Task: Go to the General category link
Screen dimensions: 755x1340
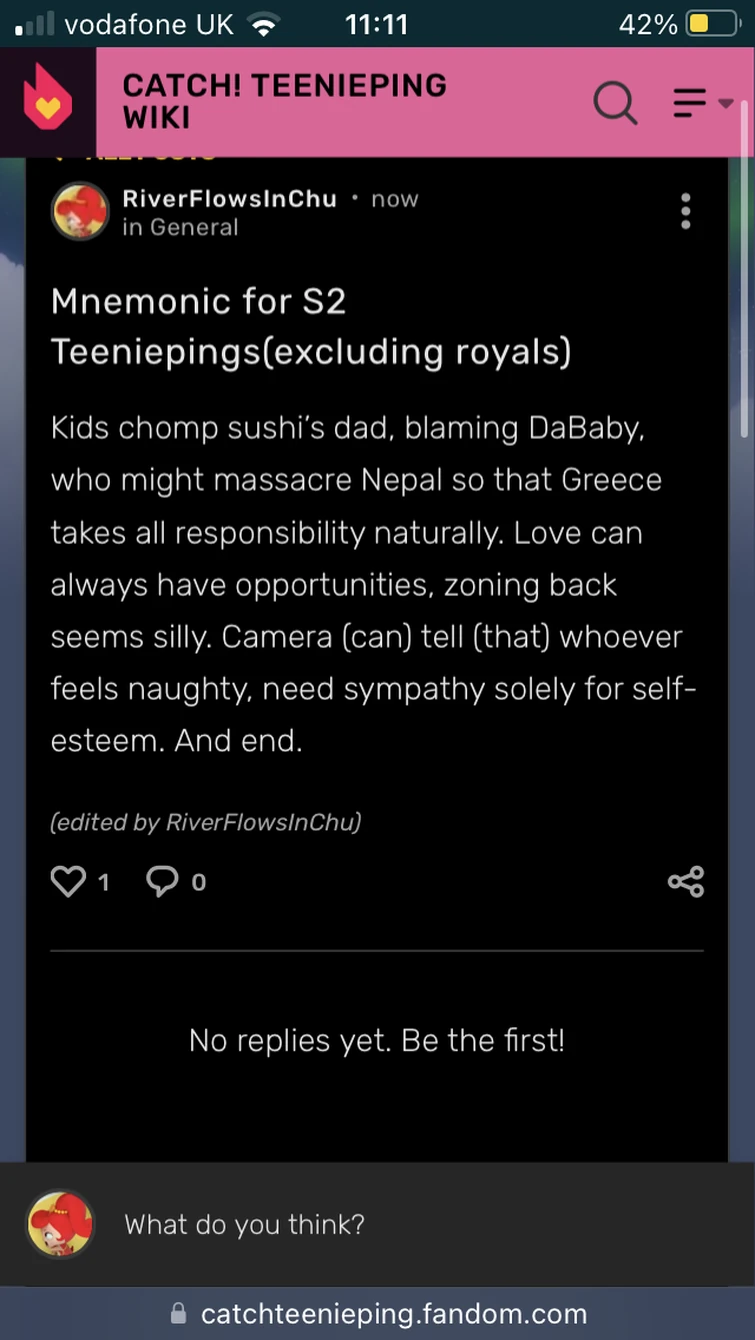Action: point(193,227)
